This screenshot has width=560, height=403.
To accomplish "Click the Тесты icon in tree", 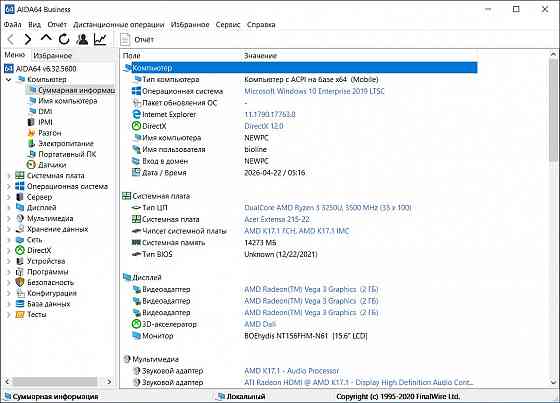I will [x=20, y=315].
